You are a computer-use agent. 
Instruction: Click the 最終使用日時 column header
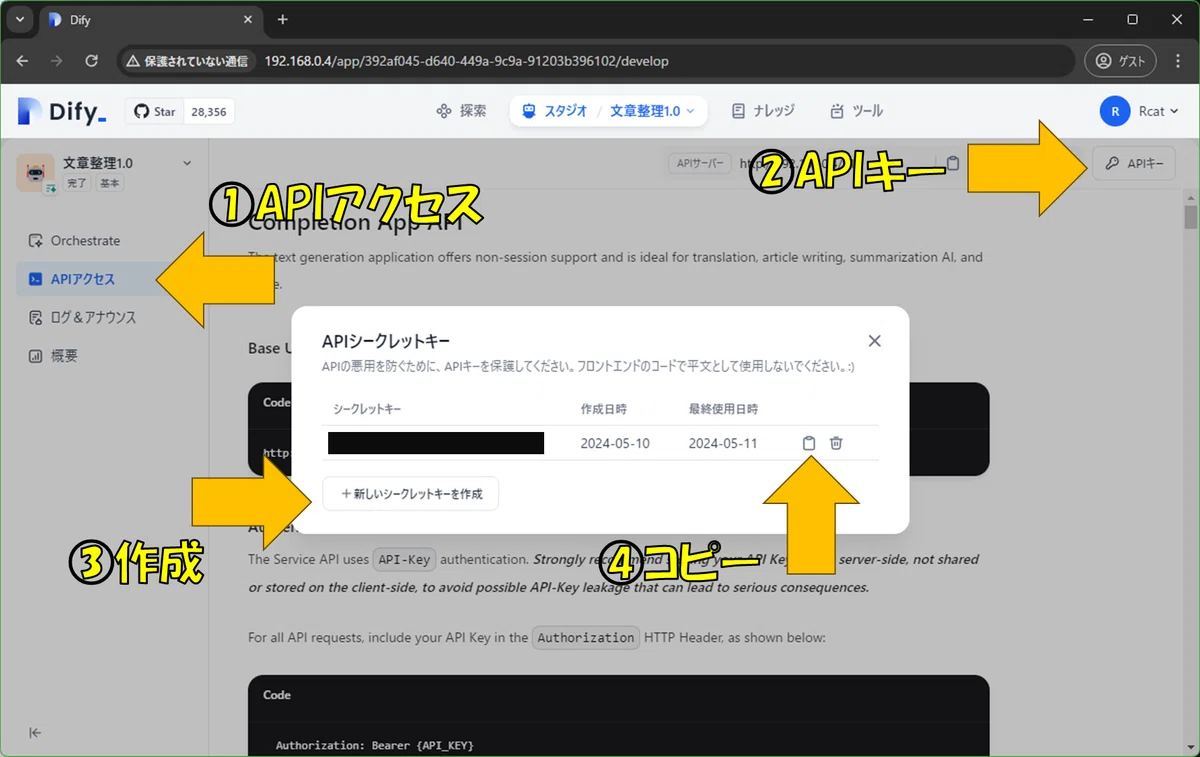(723, 409)
